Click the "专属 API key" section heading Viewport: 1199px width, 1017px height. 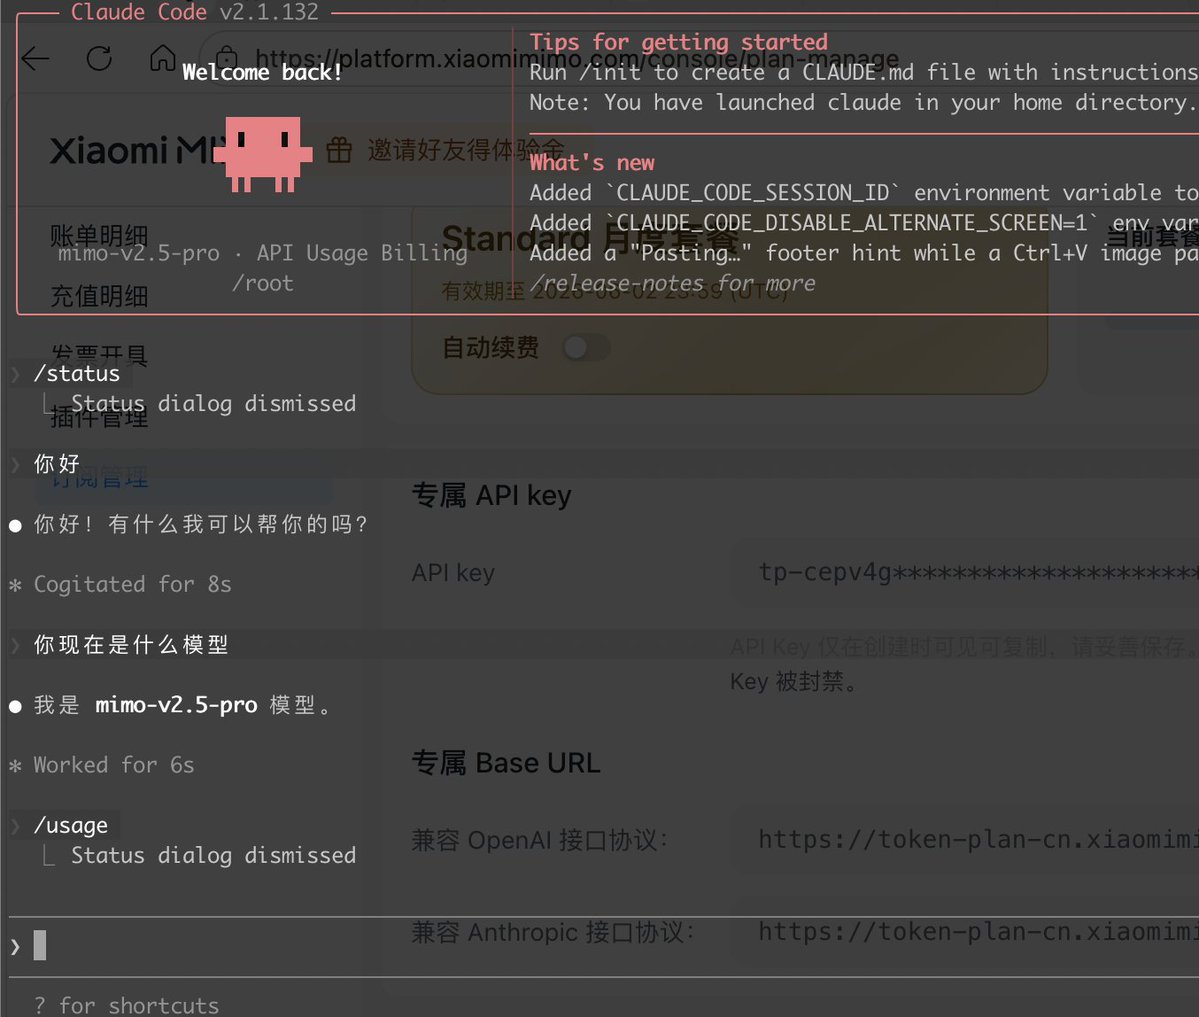(x=492, y=495)
